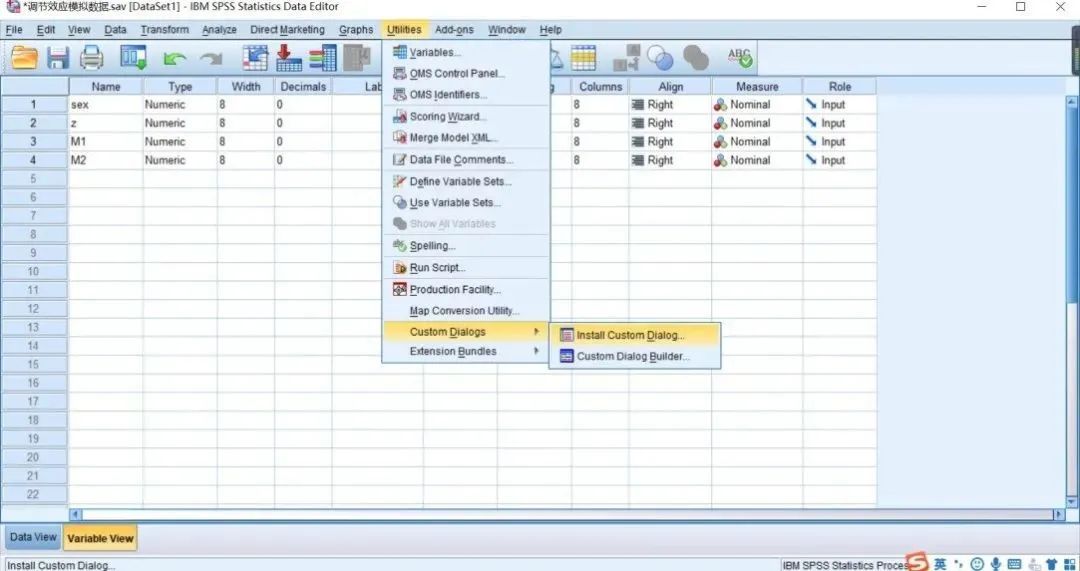Click the IME microphone voice input icon
Viewport: 1080px width, 571px height.
coord(995,564)
